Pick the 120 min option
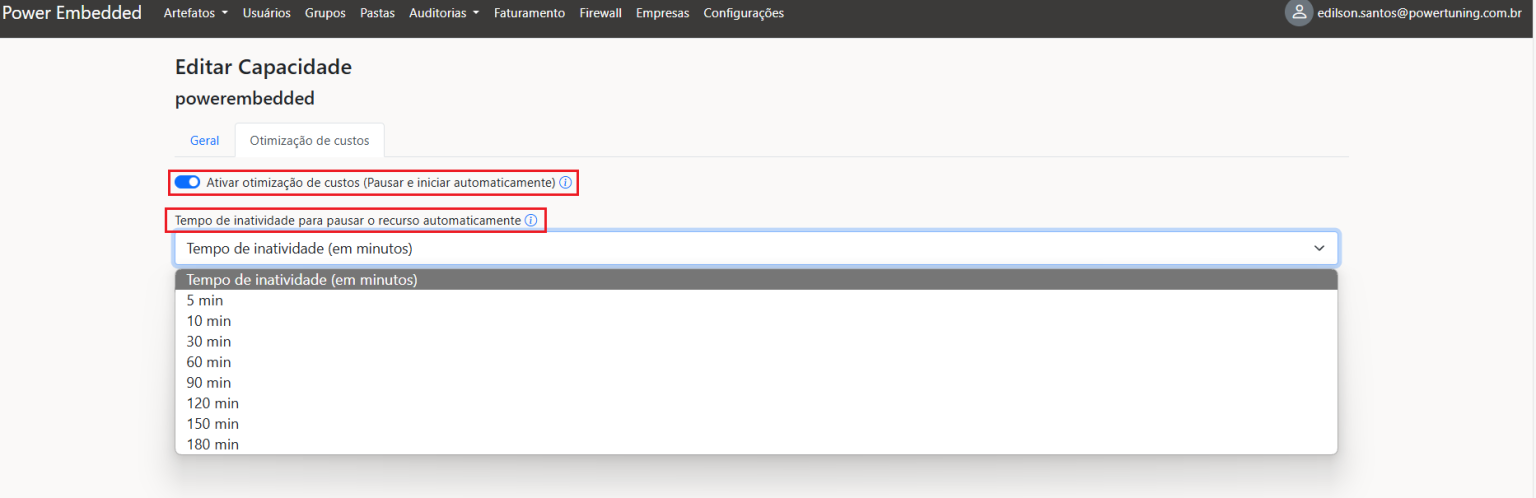 pyautogui.click(x=212, y=403)
